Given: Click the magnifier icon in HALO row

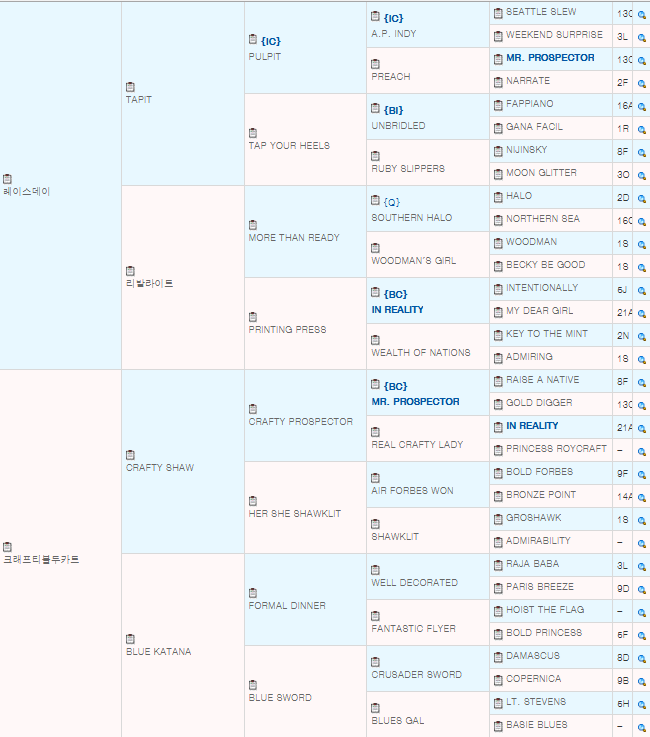Looking at the screenshot, I should click(x=641, y=197).
